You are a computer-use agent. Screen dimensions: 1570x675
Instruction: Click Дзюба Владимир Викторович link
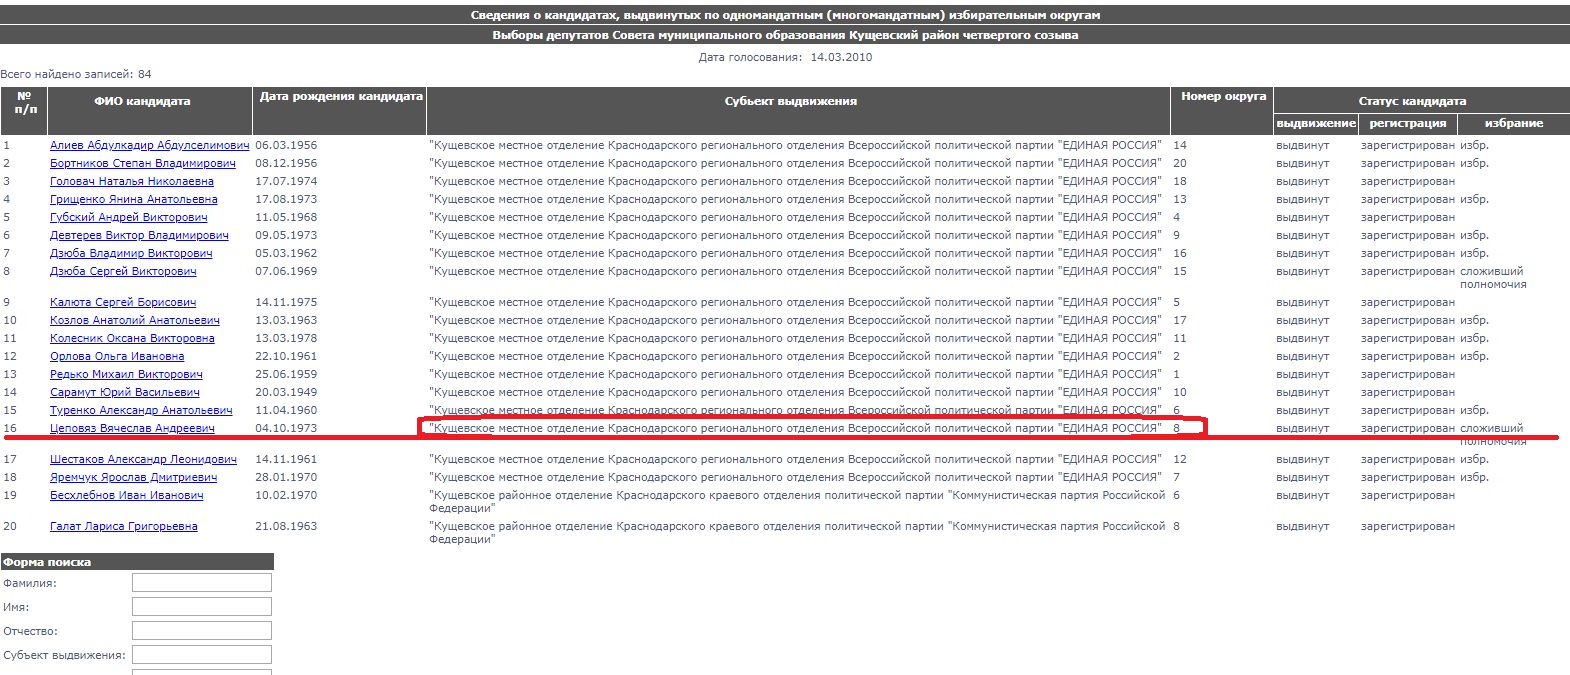coord(131,253)
